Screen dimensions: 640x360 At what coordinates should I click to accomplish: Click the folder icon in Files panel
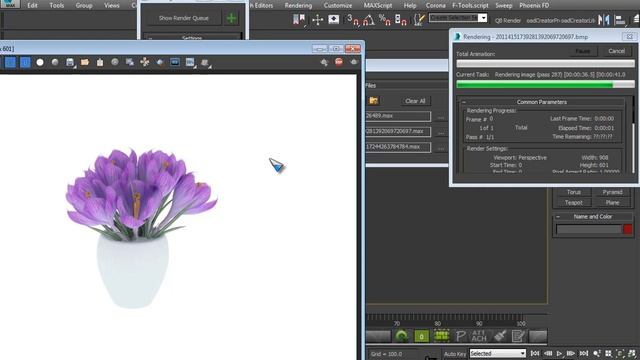point(373,100)
